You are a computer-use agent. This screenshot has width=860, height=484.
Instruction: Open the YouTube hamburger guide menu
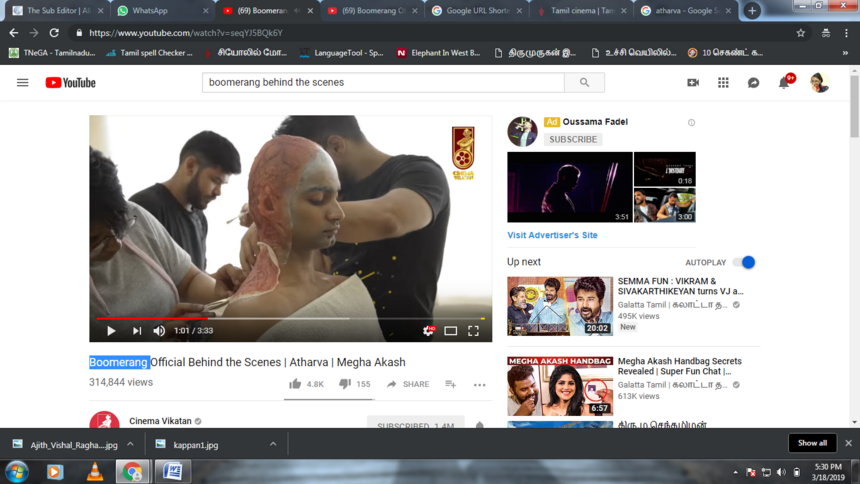click(x=22, y=83)
